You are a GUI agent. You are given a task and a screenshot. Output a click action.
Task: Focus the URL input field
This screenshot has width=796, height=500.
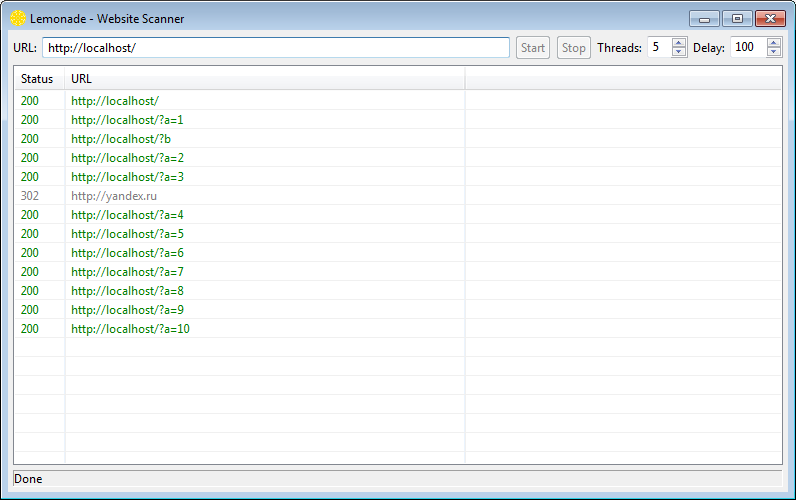[x=276, y=48]
